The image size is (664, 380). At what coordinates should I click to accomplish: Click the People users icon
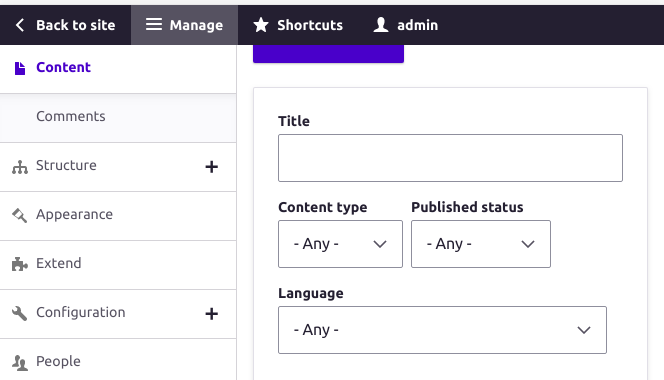[19, 363]
